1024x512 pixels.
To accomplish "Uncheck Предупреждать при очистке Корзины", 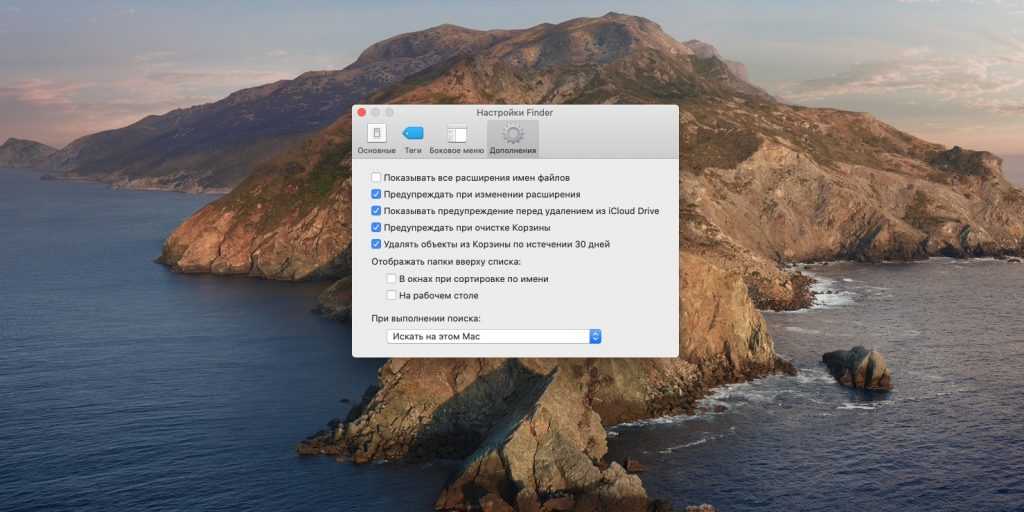I will click(x=376, y=228).
